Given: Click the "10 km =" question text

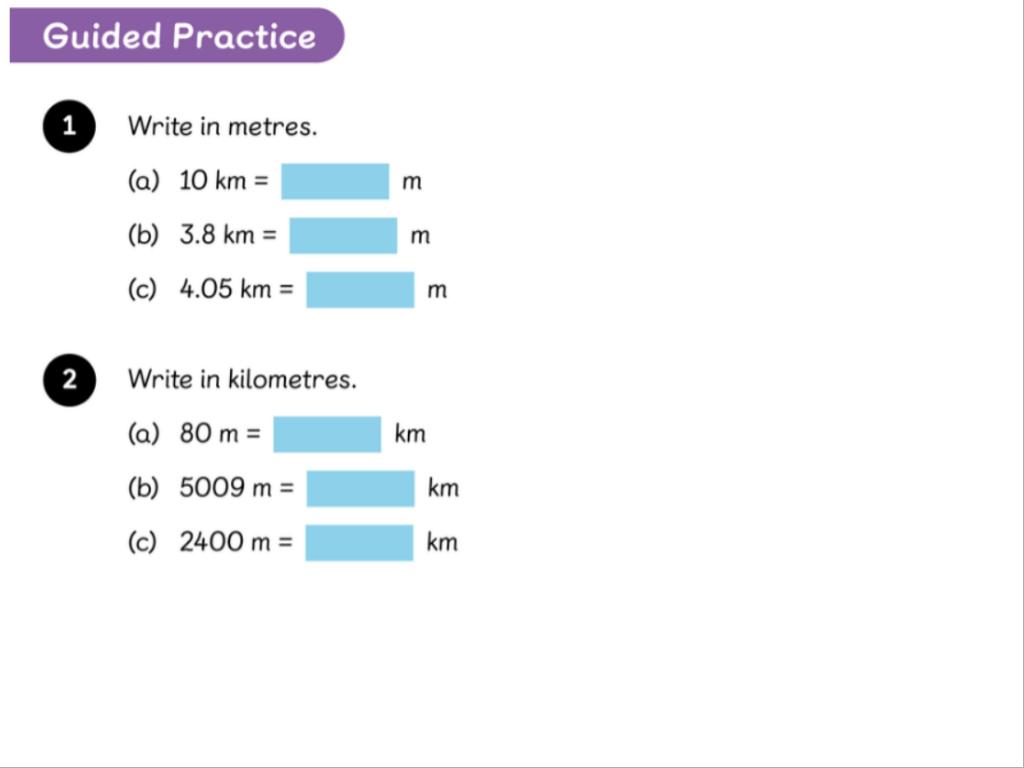Looking at the screenshot, I should [x=224, y=182].
